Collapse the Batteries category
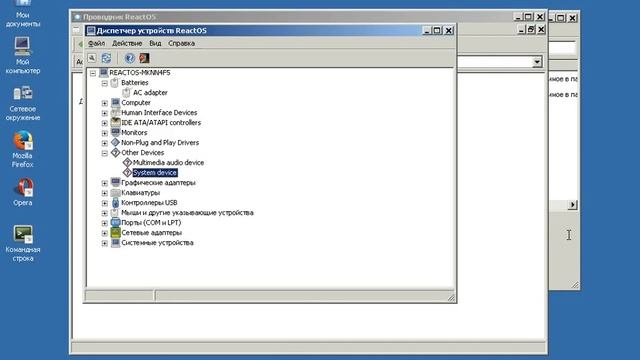Viewport: 640px width, 360px height. pyautogui.click(x=104, y=83)
